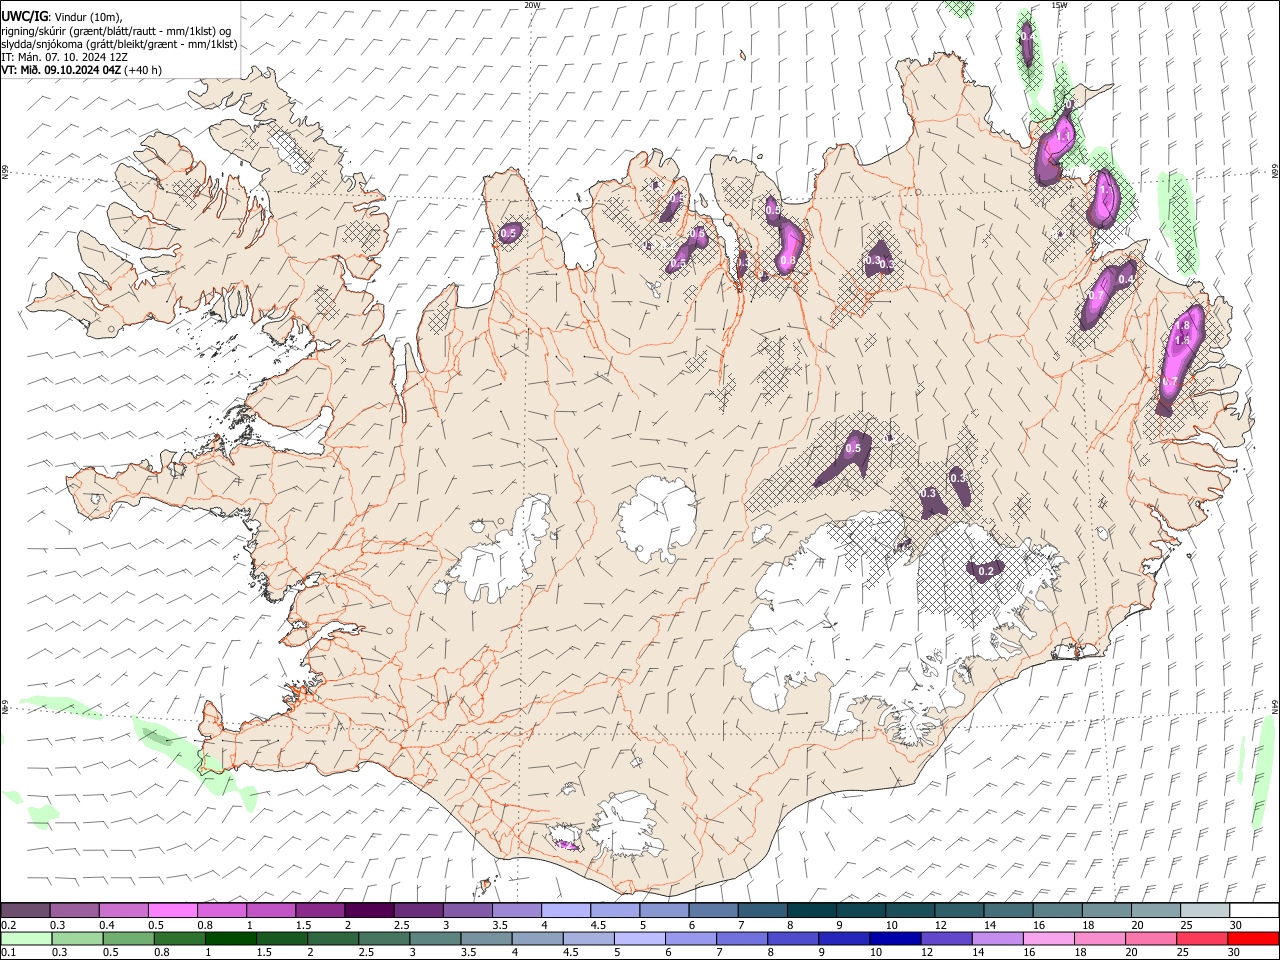This screenshot has height=960, width=1280.
Task: Click the '20W' longitude label at top
Action: 532,5
